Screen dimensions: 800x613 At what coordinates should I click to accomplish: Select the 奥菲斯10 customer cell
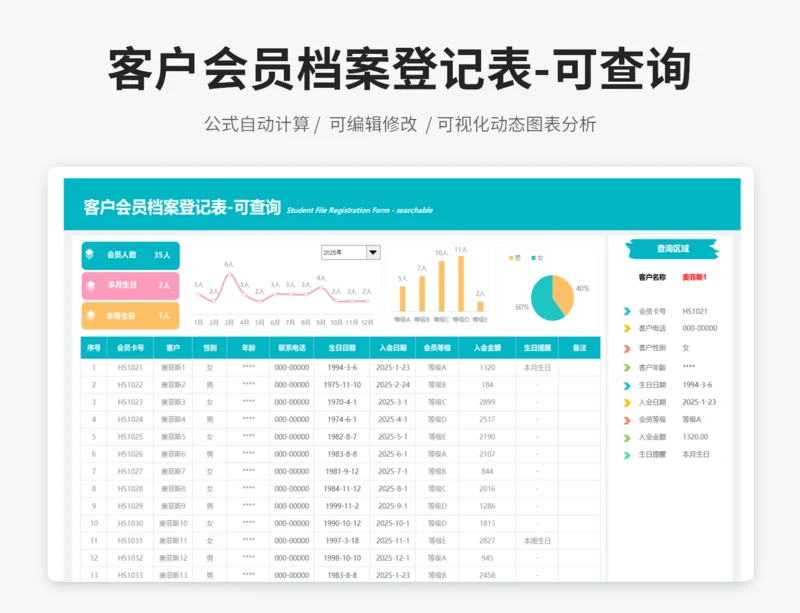pyautogui.click(x=173, y=524)
